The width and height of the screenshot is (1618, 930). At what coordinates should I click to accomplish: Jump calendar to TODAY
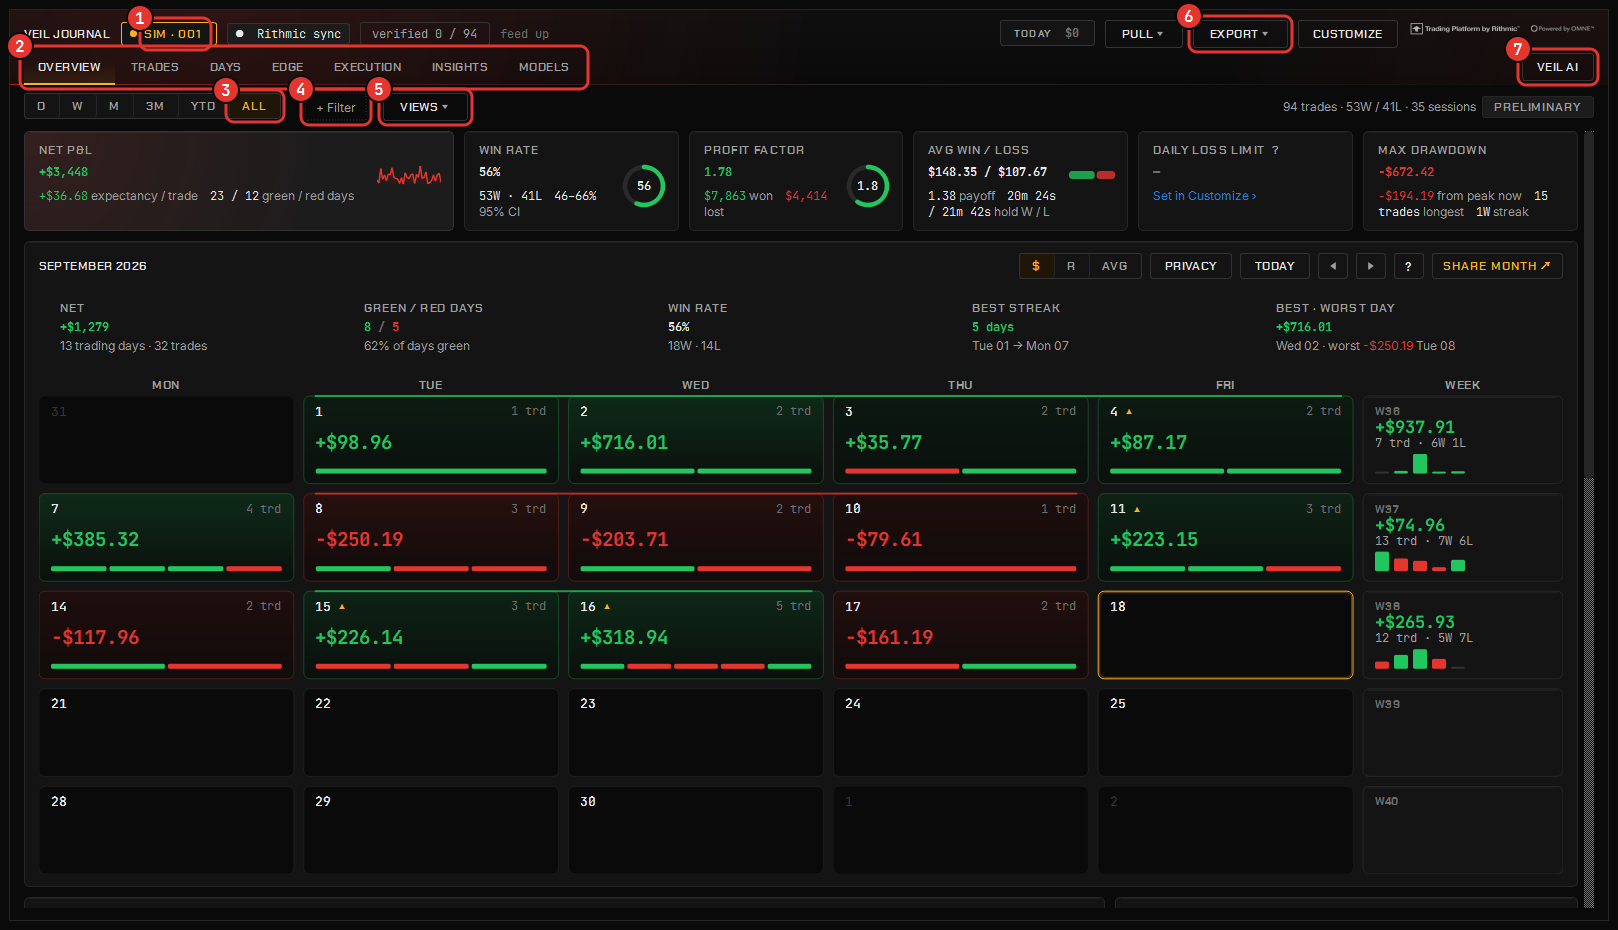(x=1275, y=266)
